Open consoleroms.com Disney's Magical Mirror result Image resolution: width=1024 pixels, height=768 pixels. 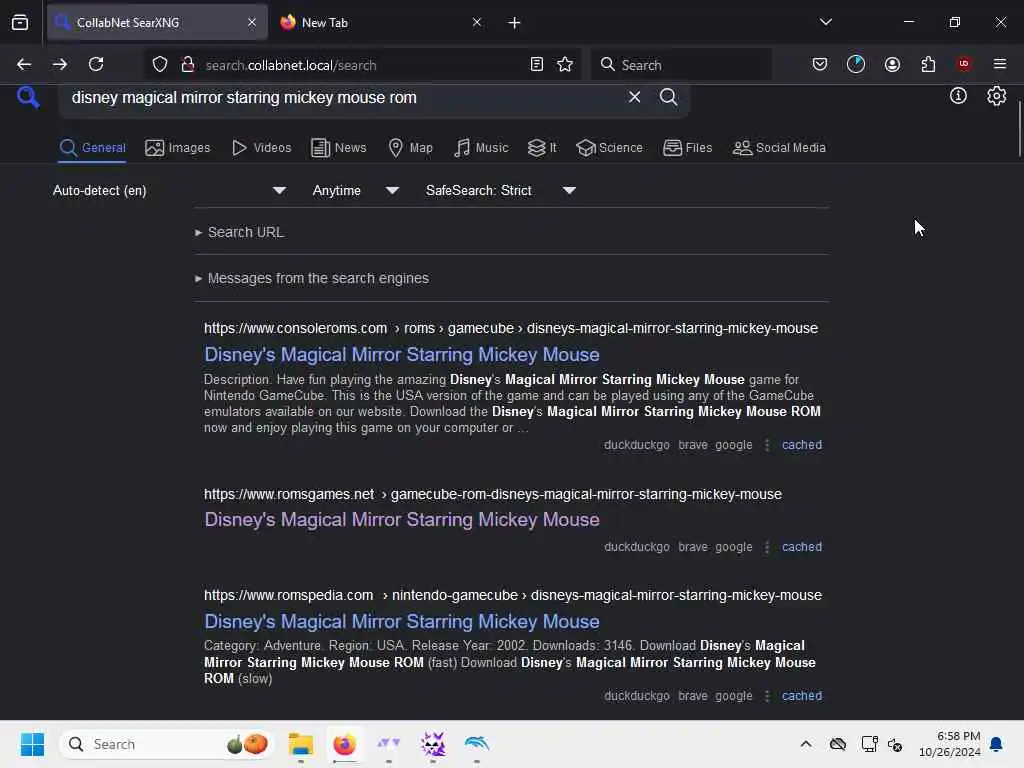tap(402, 355)
